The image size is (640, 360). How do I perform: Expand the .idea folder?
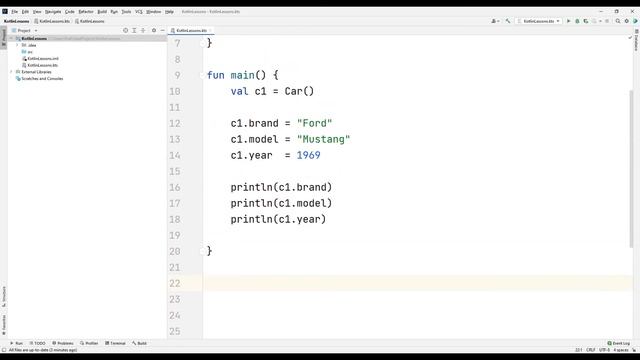click(18, 45)
